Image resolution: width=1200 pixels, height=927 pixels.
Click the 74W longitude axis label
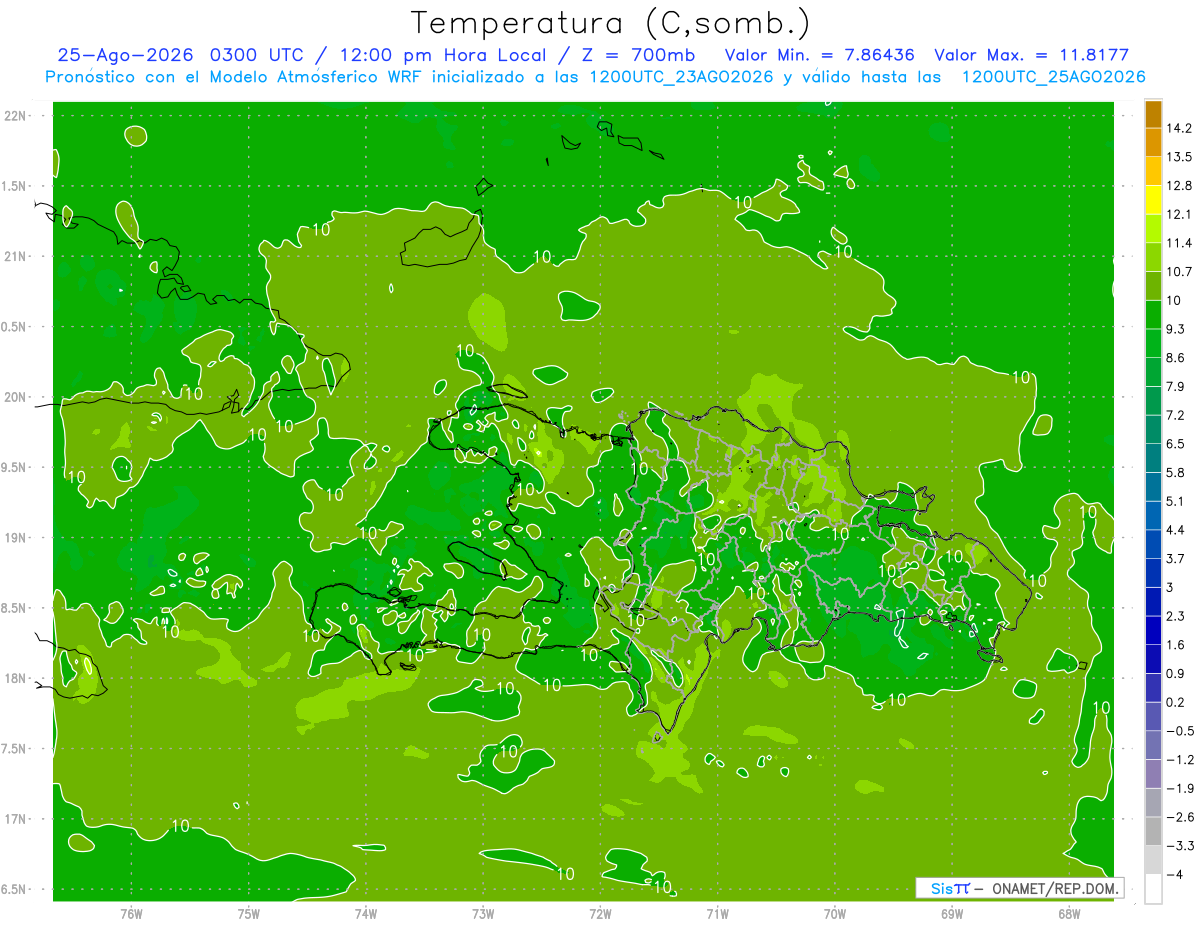click(x=366, y=914)
